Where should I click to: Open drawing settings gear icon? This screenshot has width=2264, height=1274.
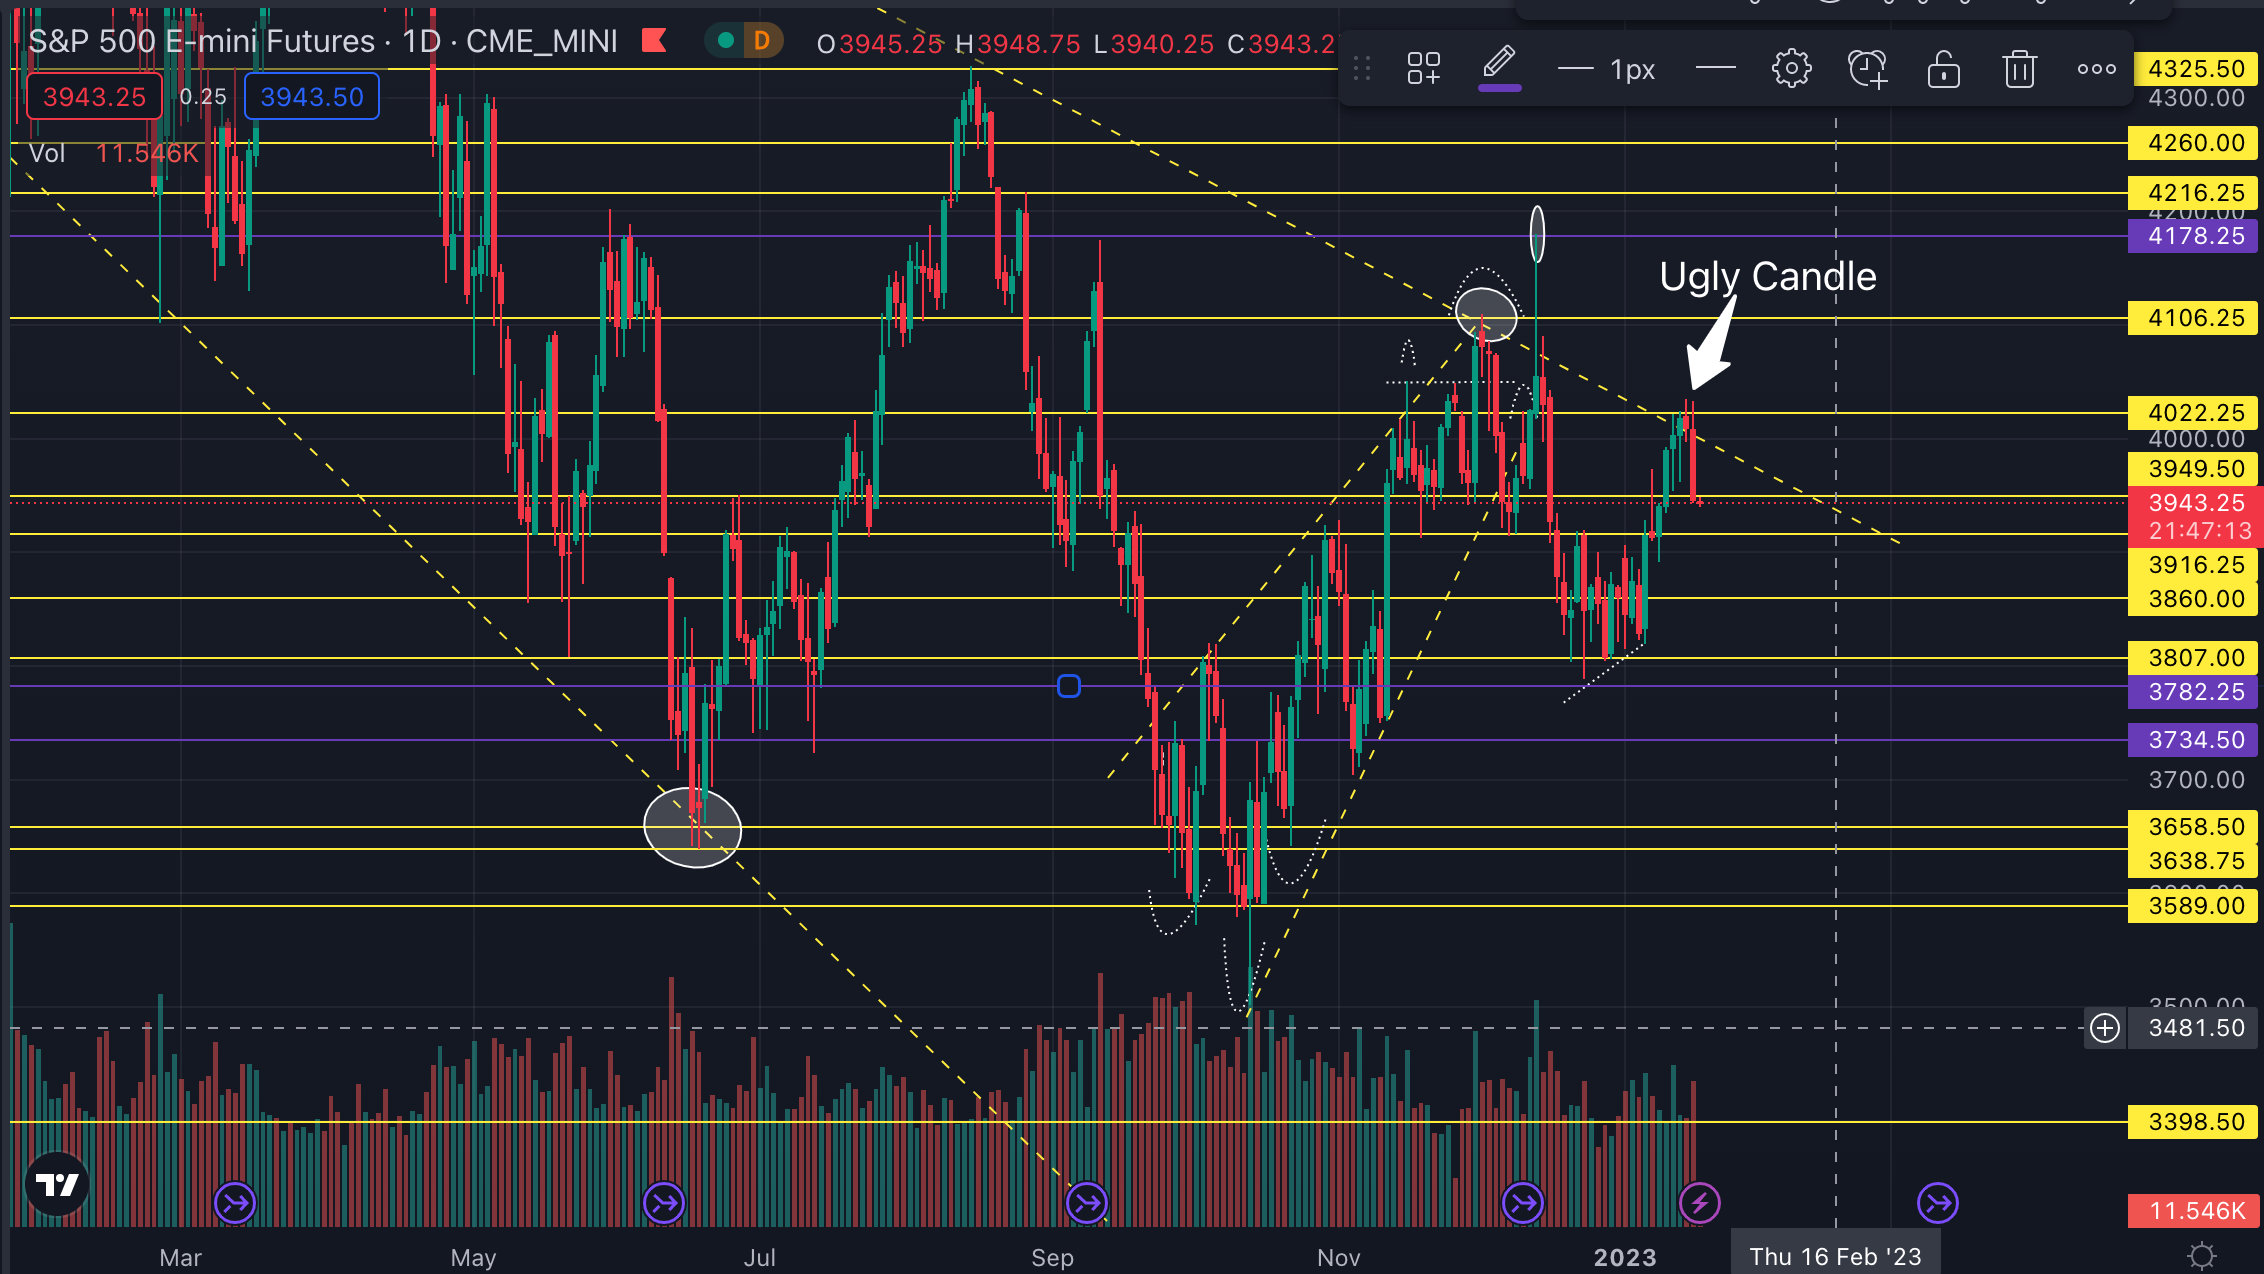[x=1791, y=69]
